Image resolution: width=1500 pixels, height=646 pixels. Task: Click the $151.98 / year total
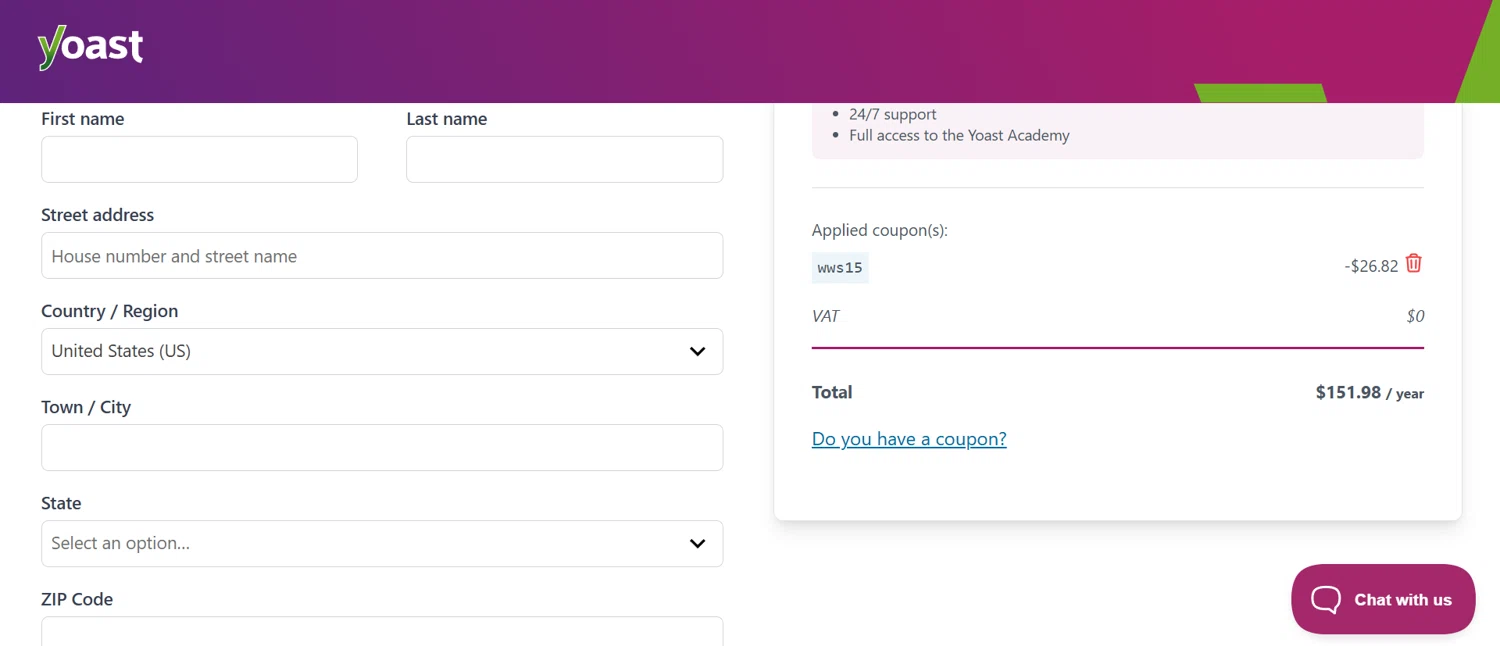pyautogui.click(x=1370, y=393)
